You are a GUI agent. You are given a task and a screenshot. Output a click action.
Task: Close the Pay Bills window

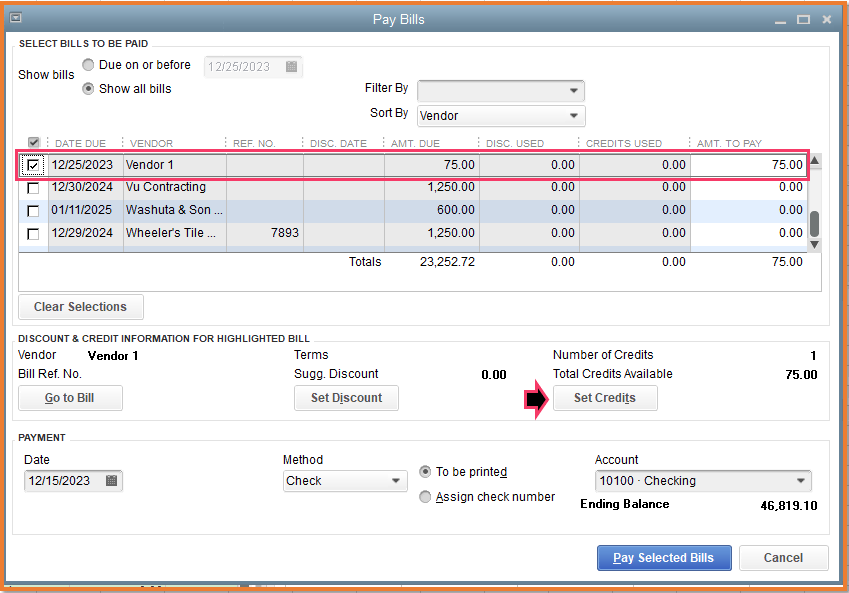pos(827,19)
